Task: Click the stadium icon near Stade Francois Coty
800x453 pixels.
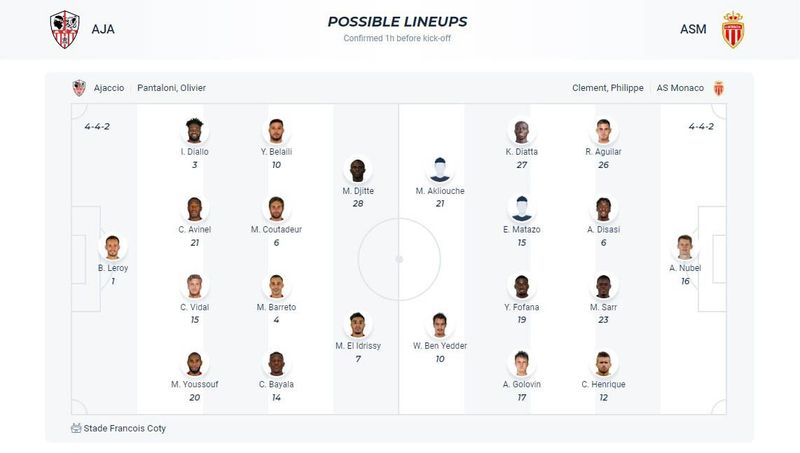Action: (x=76, y=428)
